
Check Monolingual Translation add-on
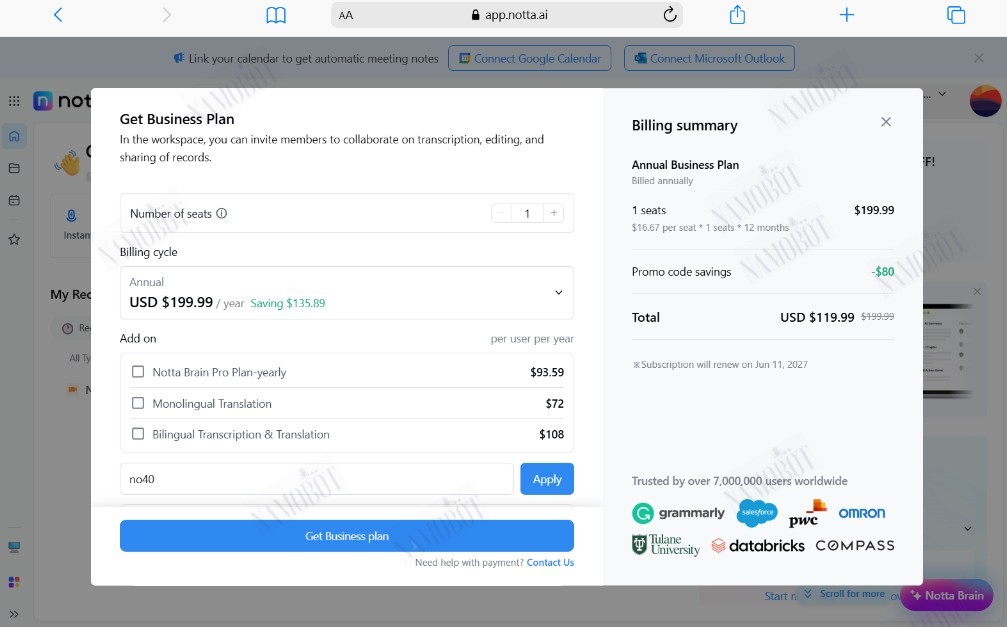(x=137, y=403)
